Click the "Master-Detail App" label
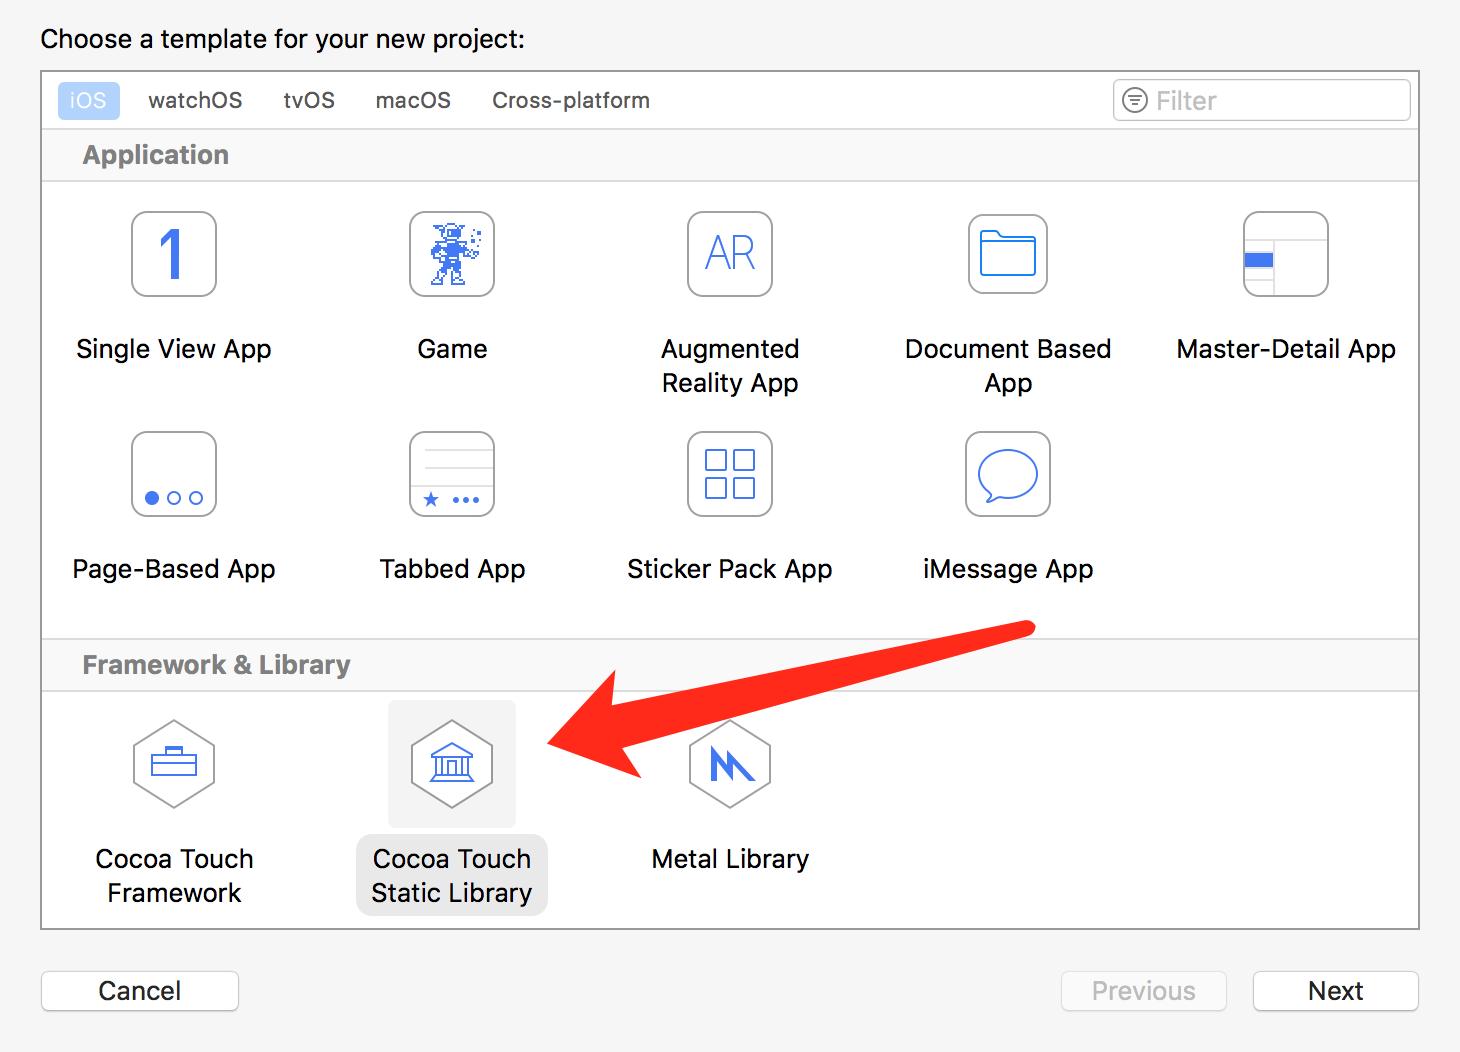 click(1286, 349)
